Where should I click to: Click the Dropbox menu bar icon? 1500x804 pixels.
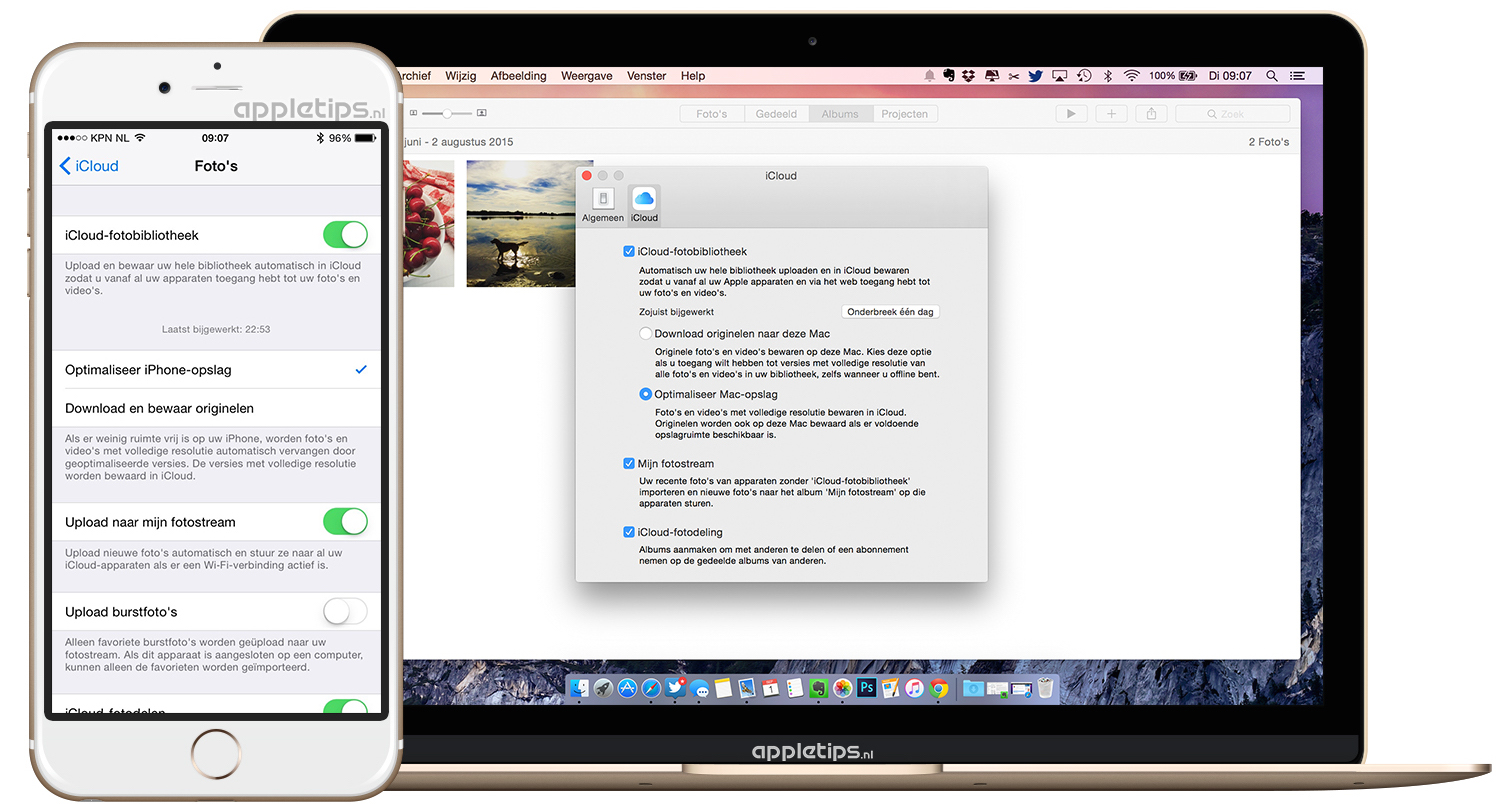968,76
